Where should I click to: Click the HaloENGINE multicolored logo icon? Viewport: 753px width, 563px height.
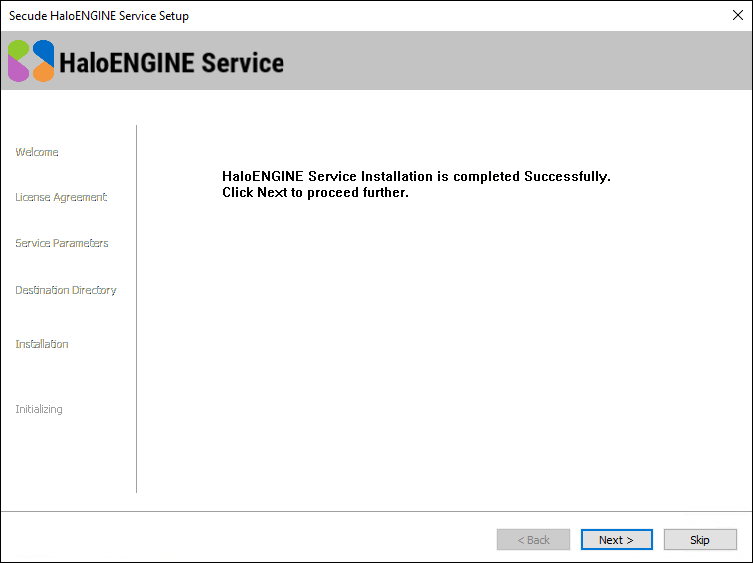[x=31, y=61]
